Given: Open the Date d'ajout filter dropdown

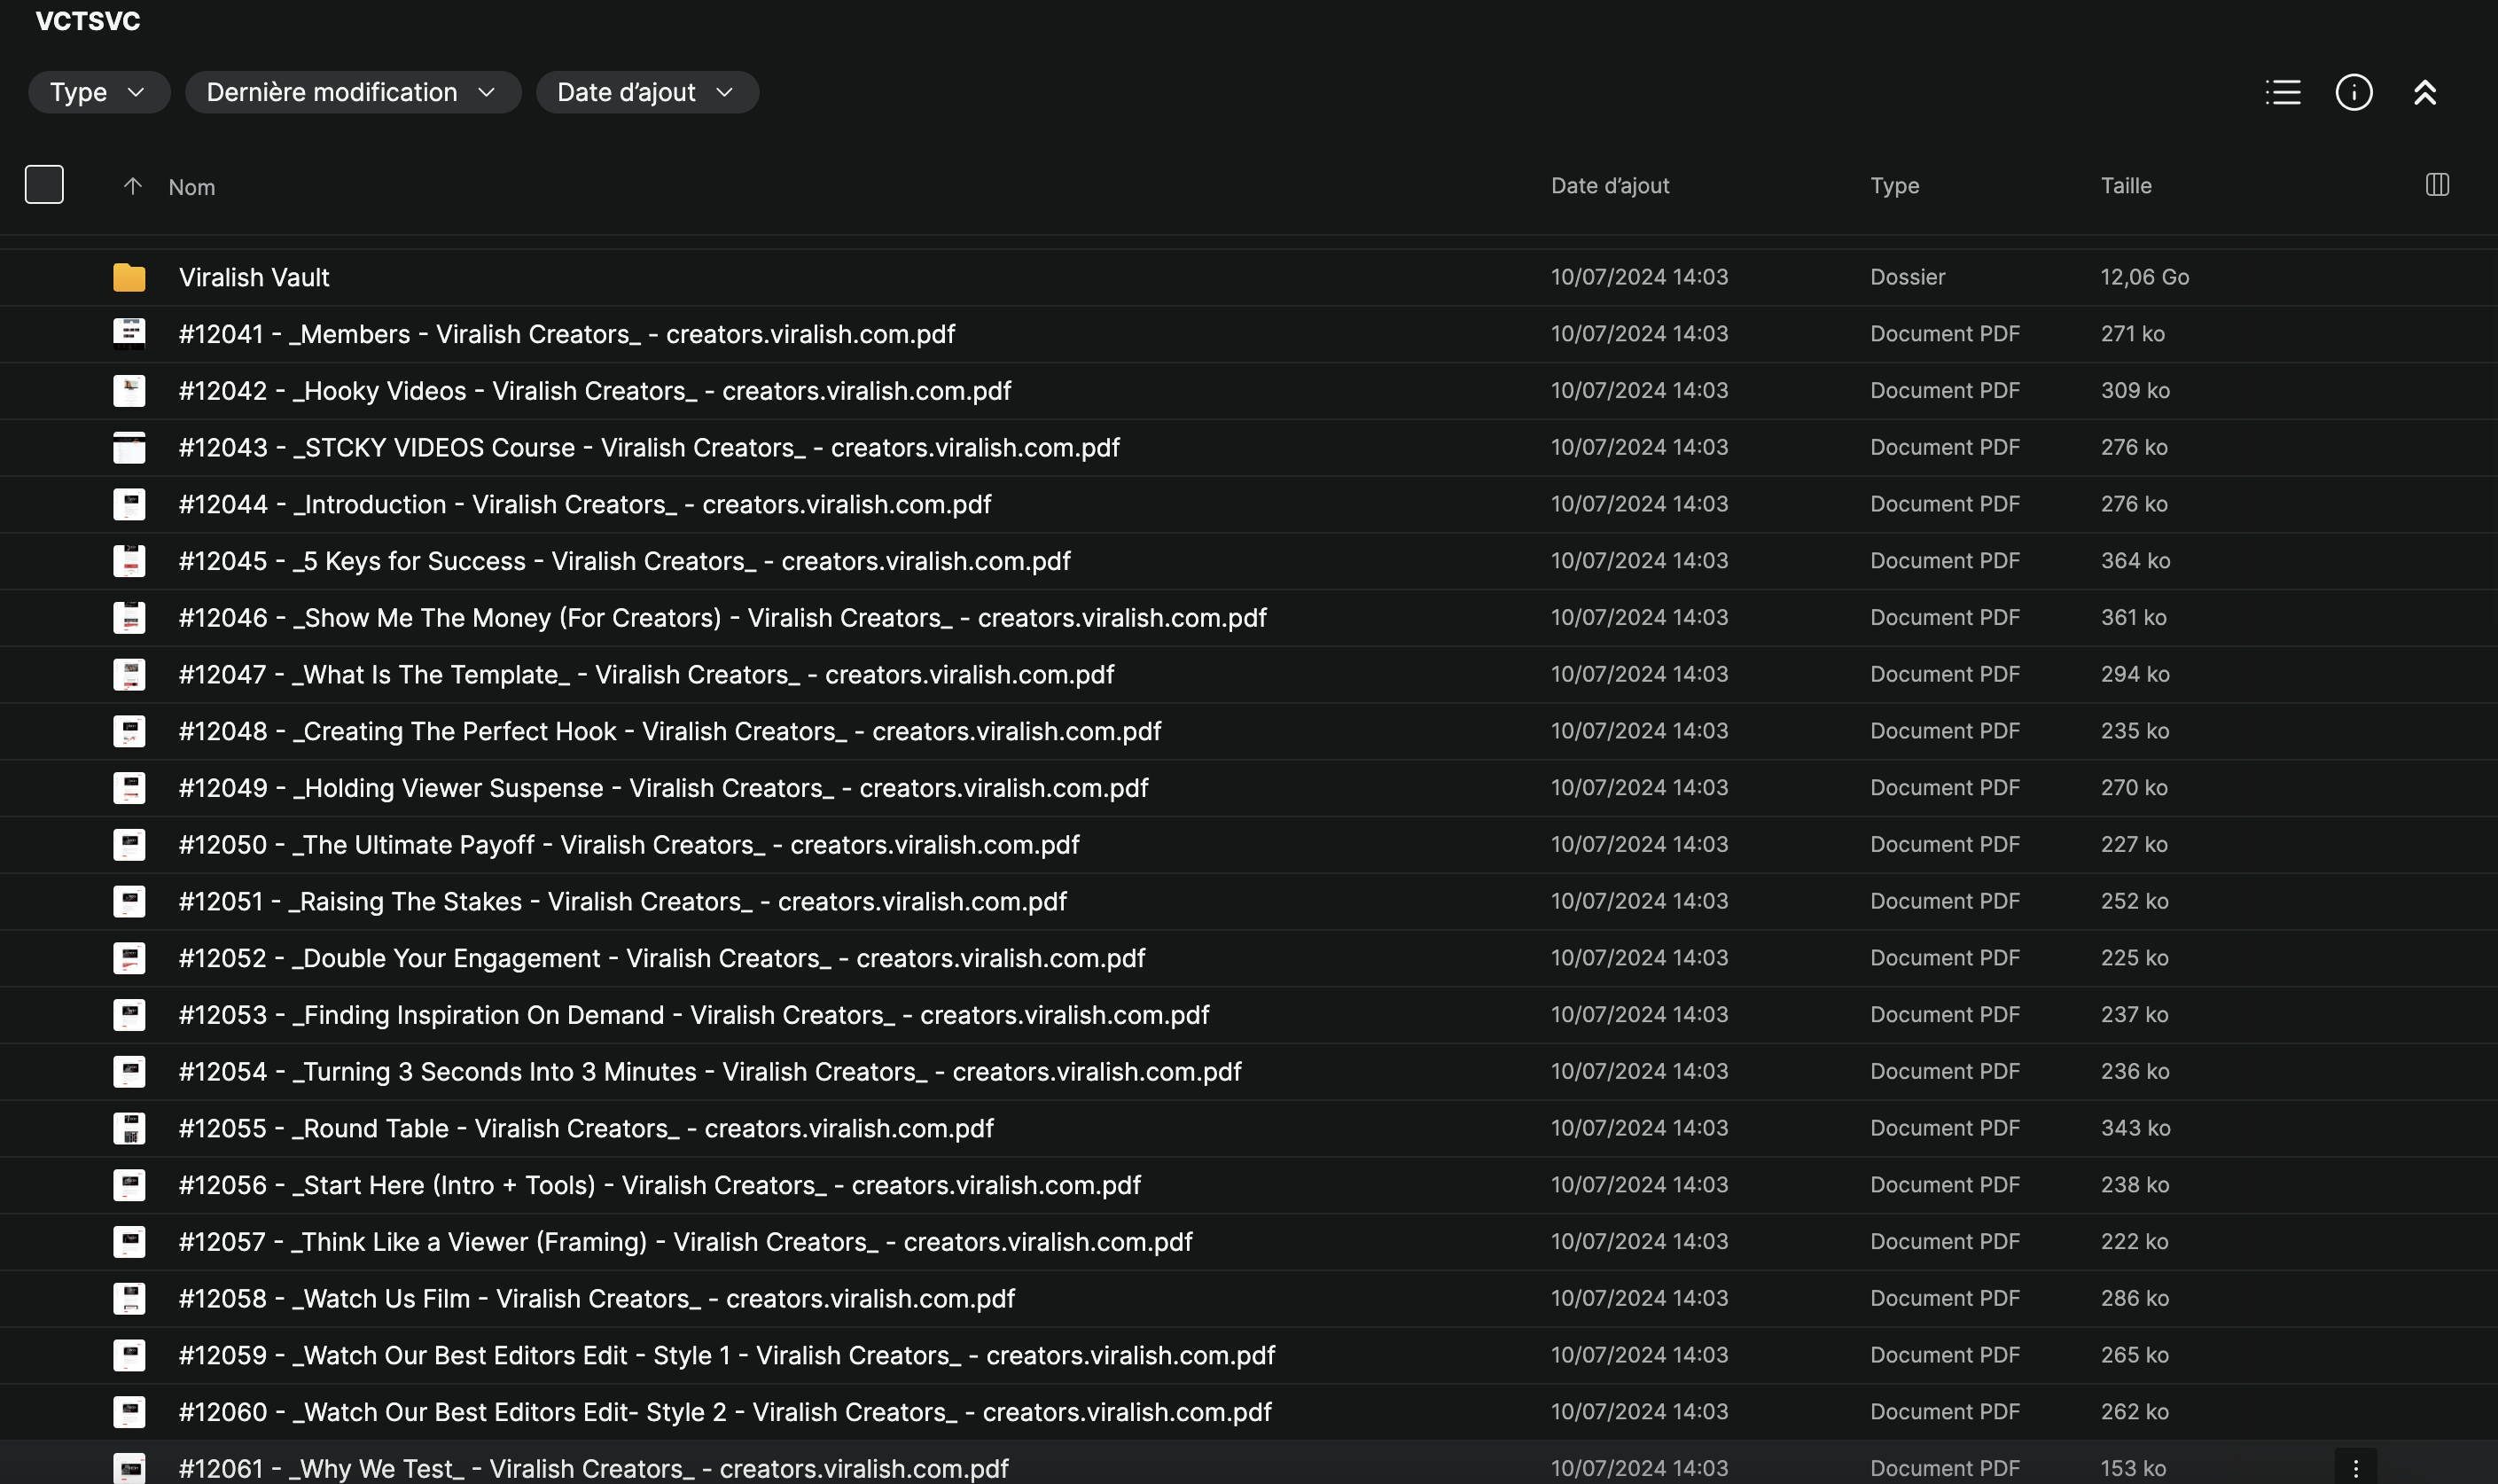Looking at the screenshot, I should click(646, 92).
